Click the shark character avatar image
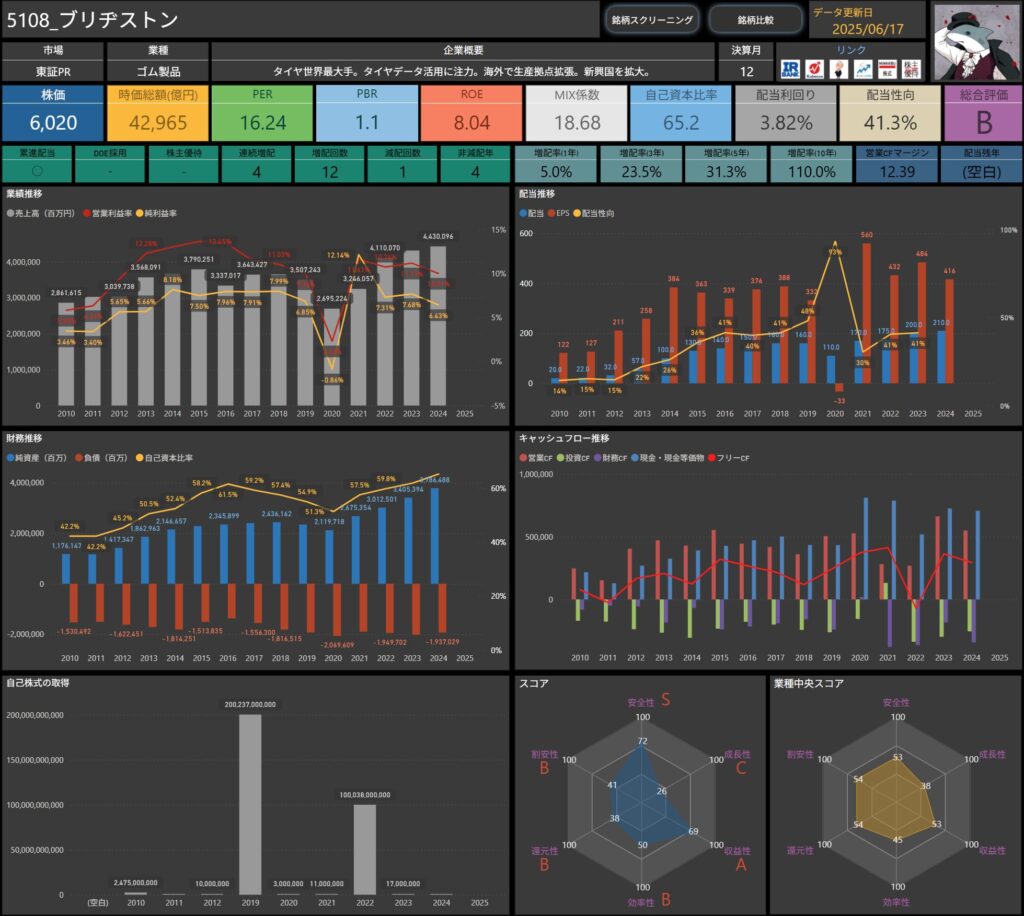Screen dimensions: 1024x916 [x=976, y=42]
